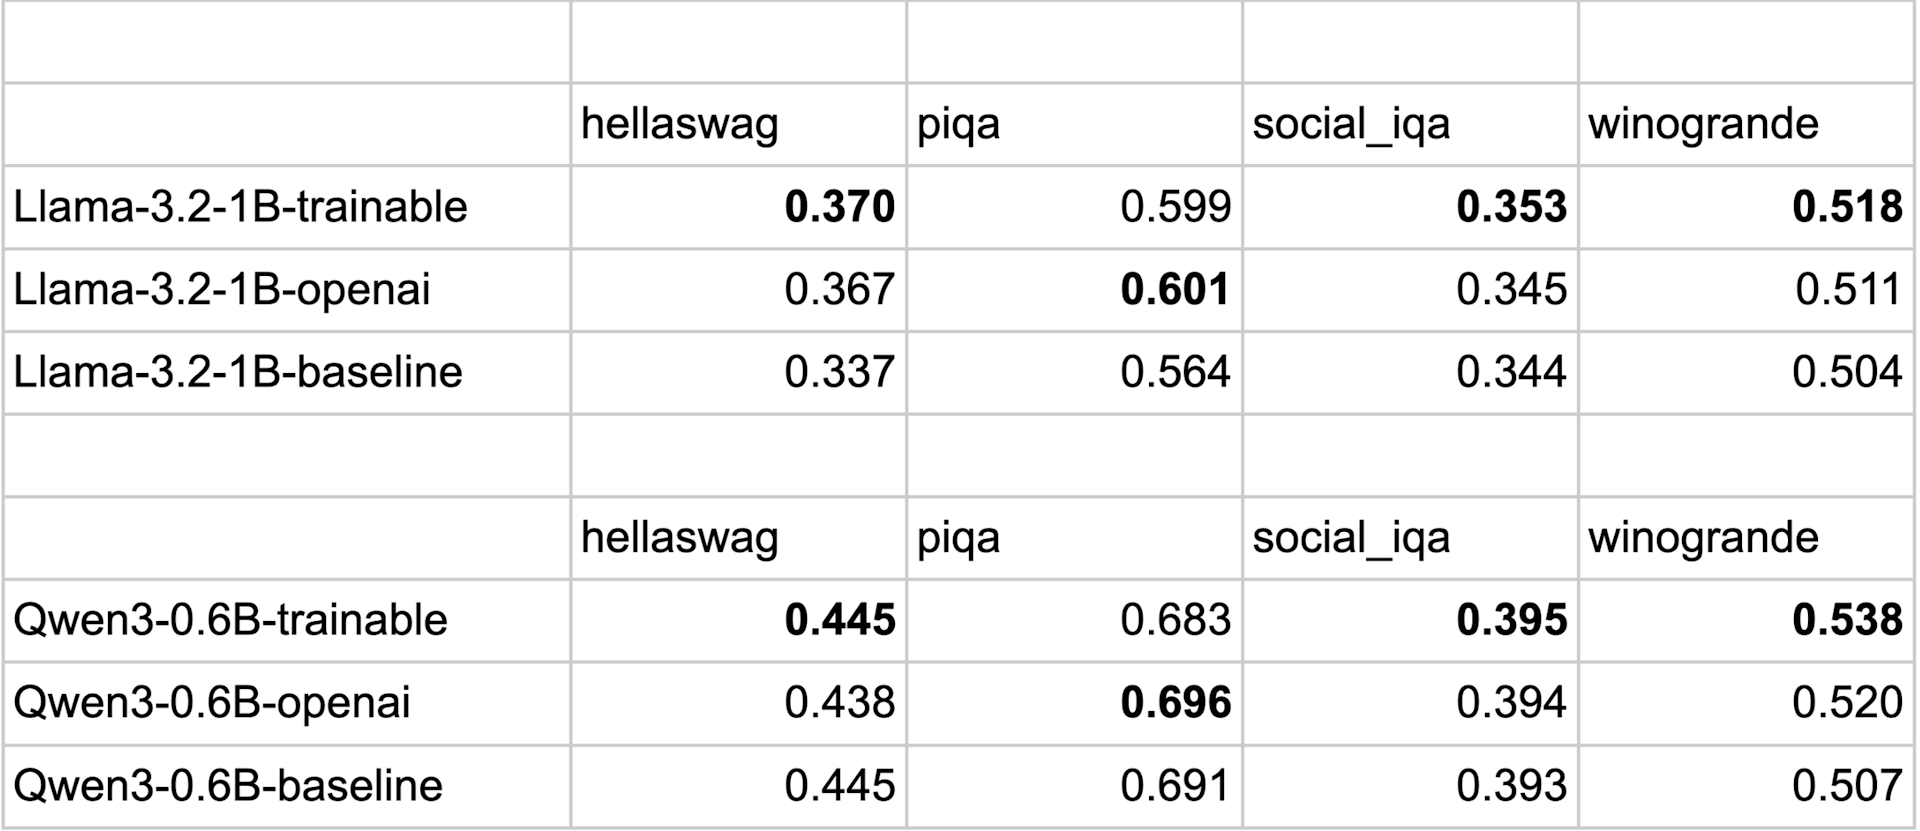
Task: Select the 0.511 winogrande cell
Action: pyautogui.click(x=1847, y=290)
